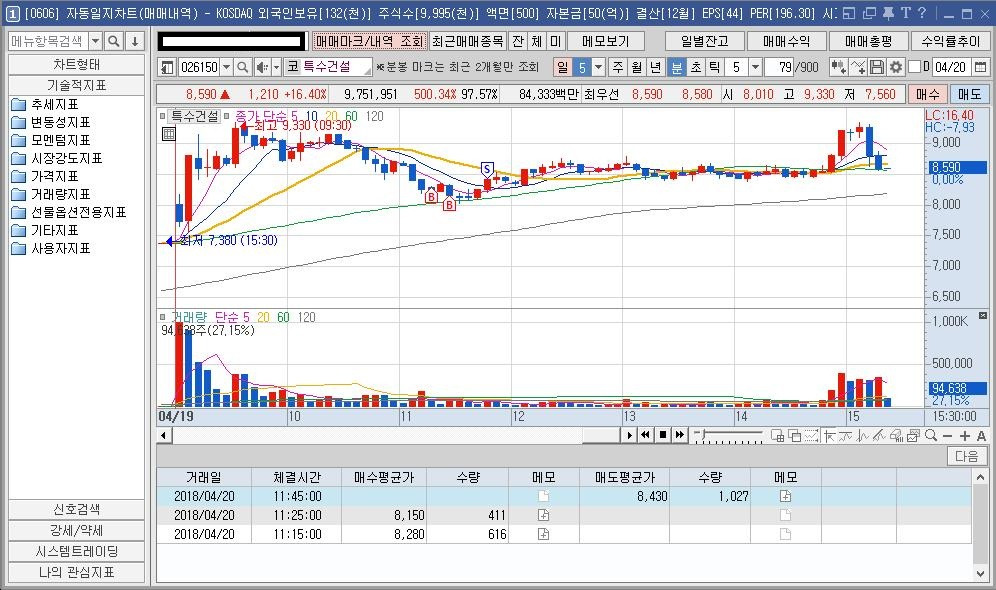Click the layout icon left of stock code 026150

167,67
